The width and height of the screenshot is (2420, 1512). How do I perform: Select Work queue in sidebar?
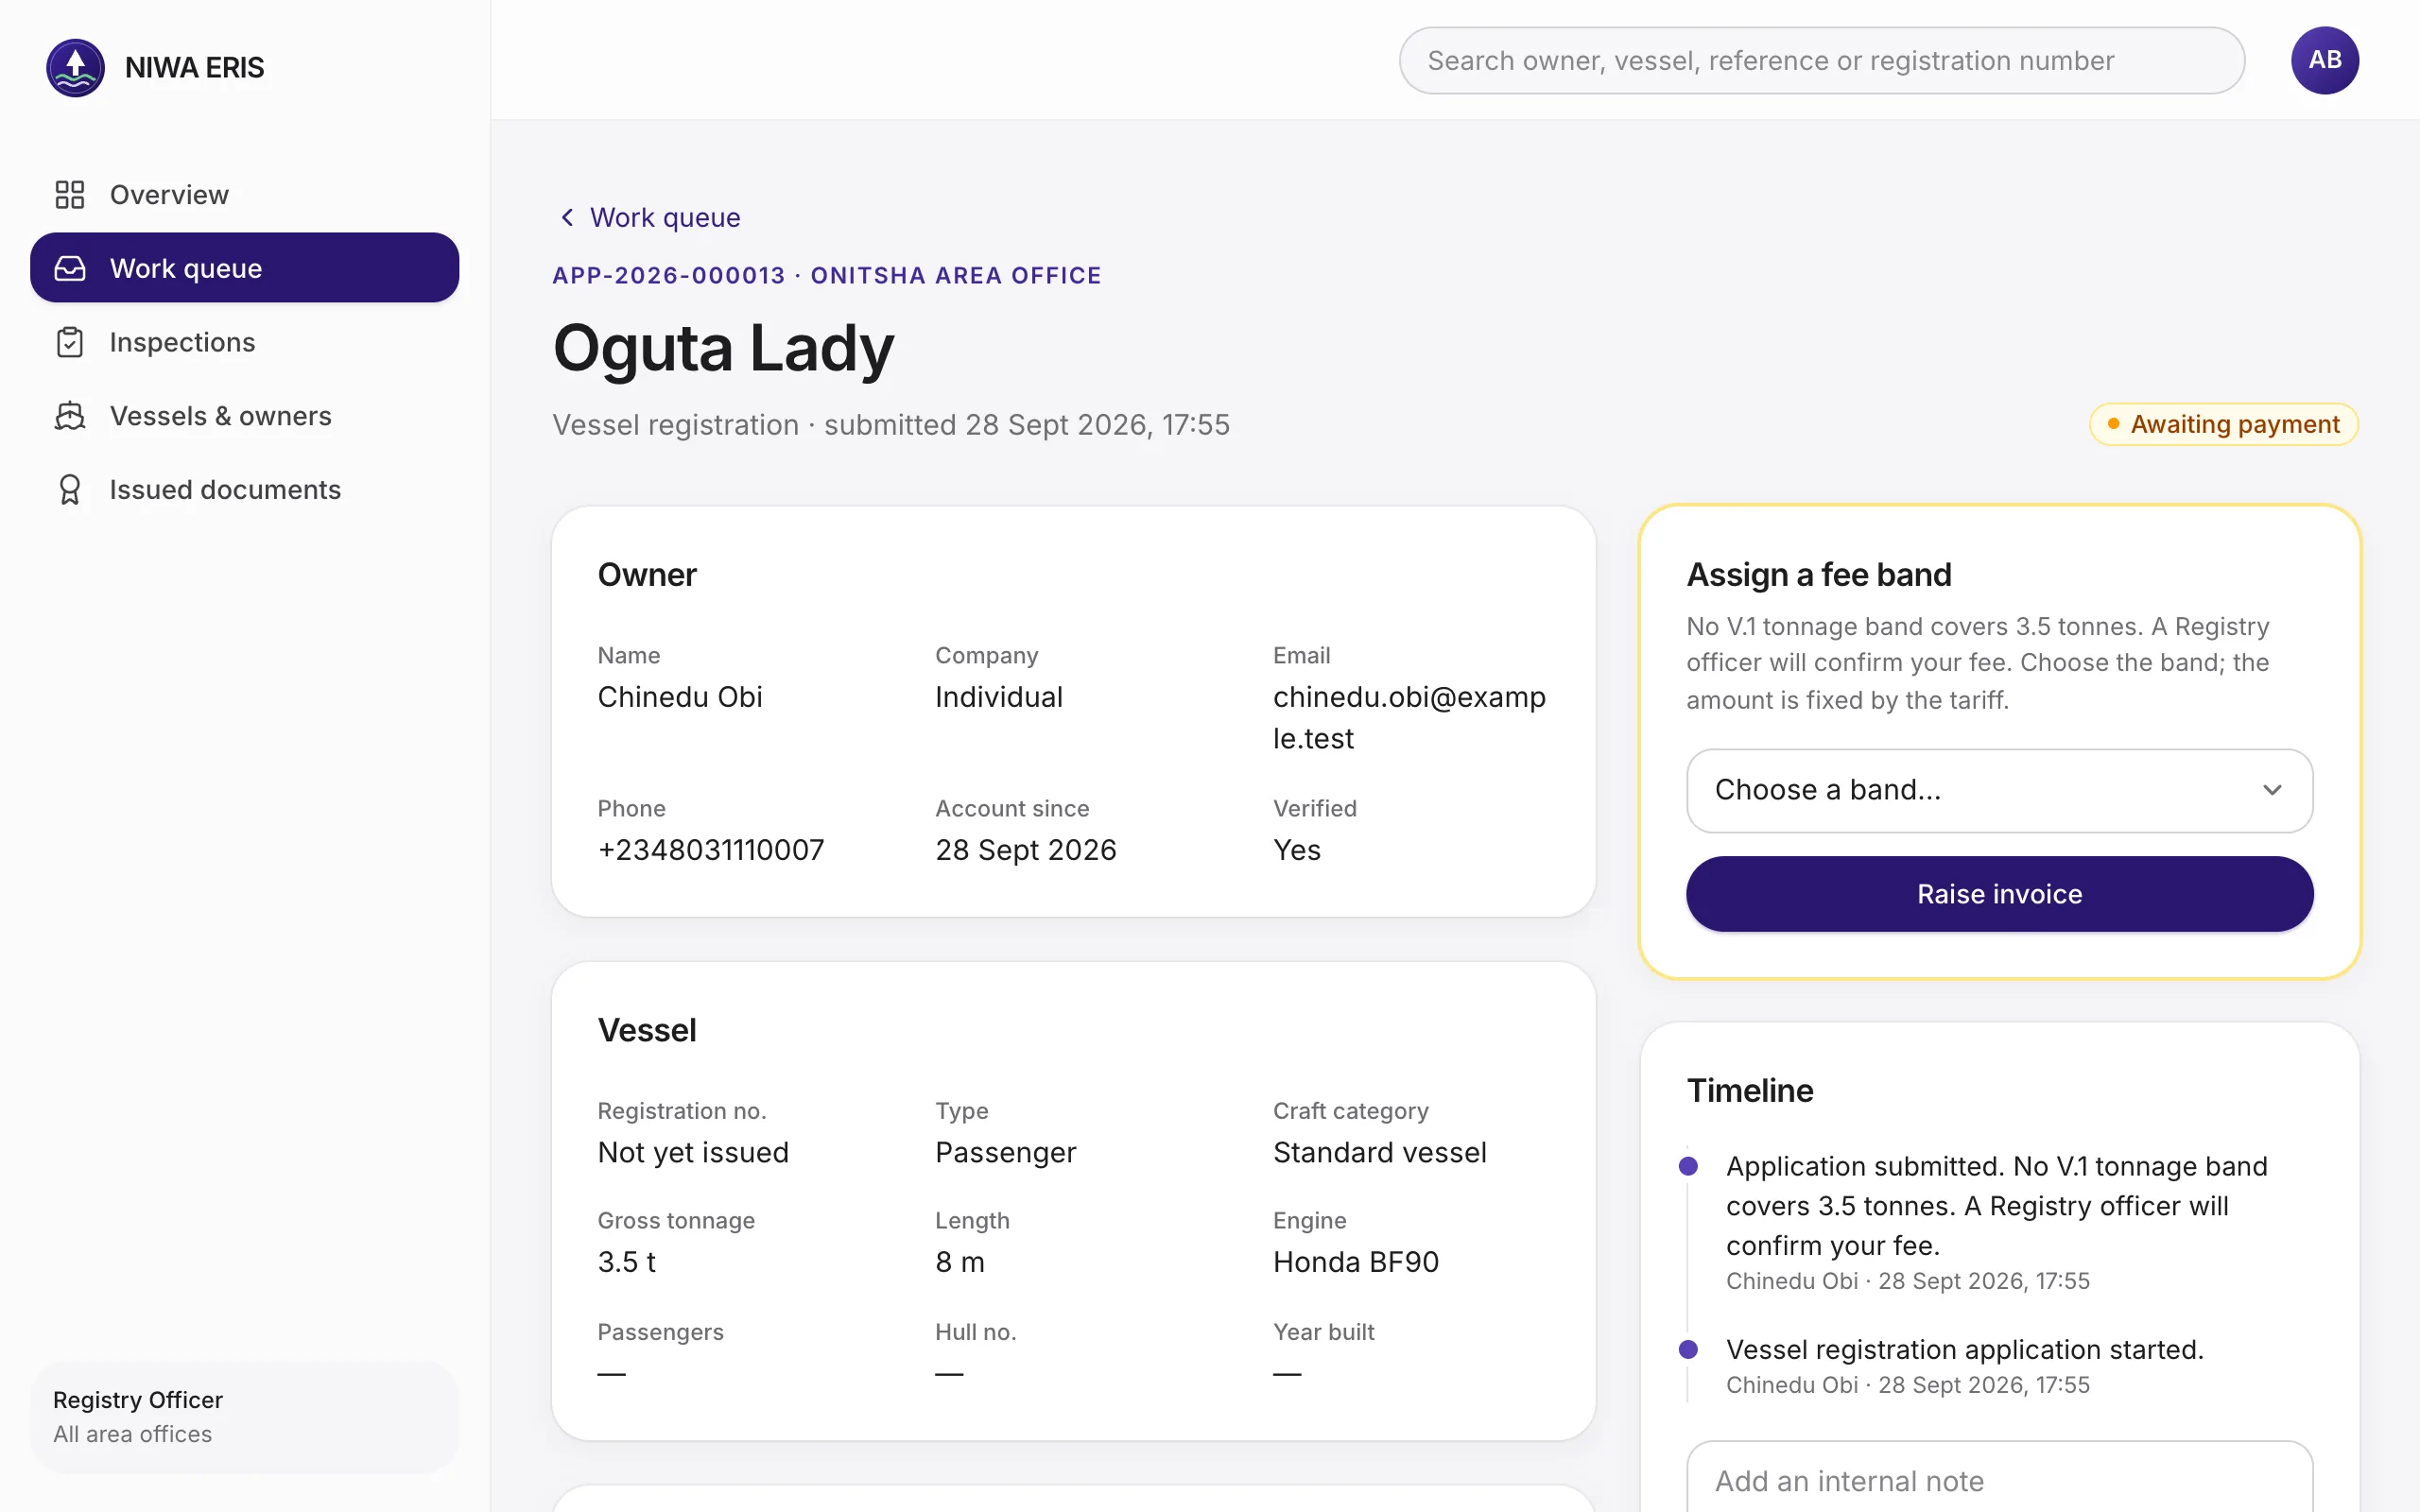click(x=245, y=268)
